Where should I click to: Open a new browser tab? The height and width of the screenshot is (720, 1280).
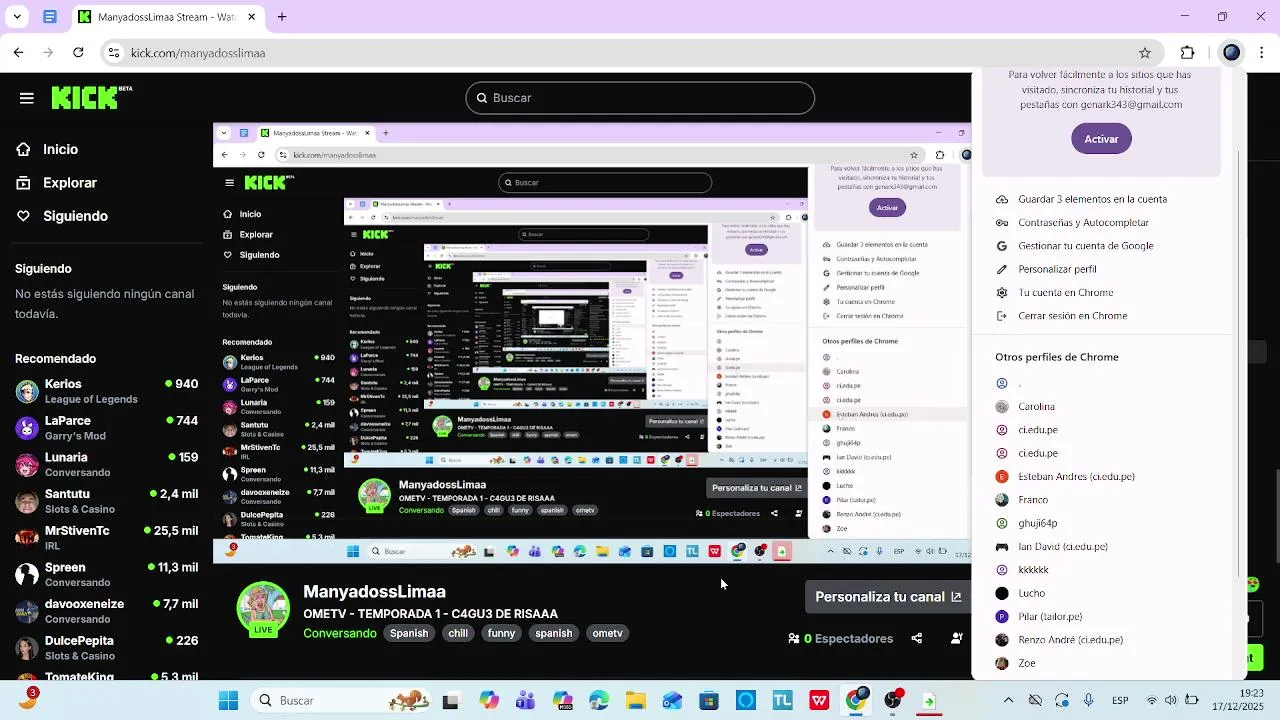[282, 17]
